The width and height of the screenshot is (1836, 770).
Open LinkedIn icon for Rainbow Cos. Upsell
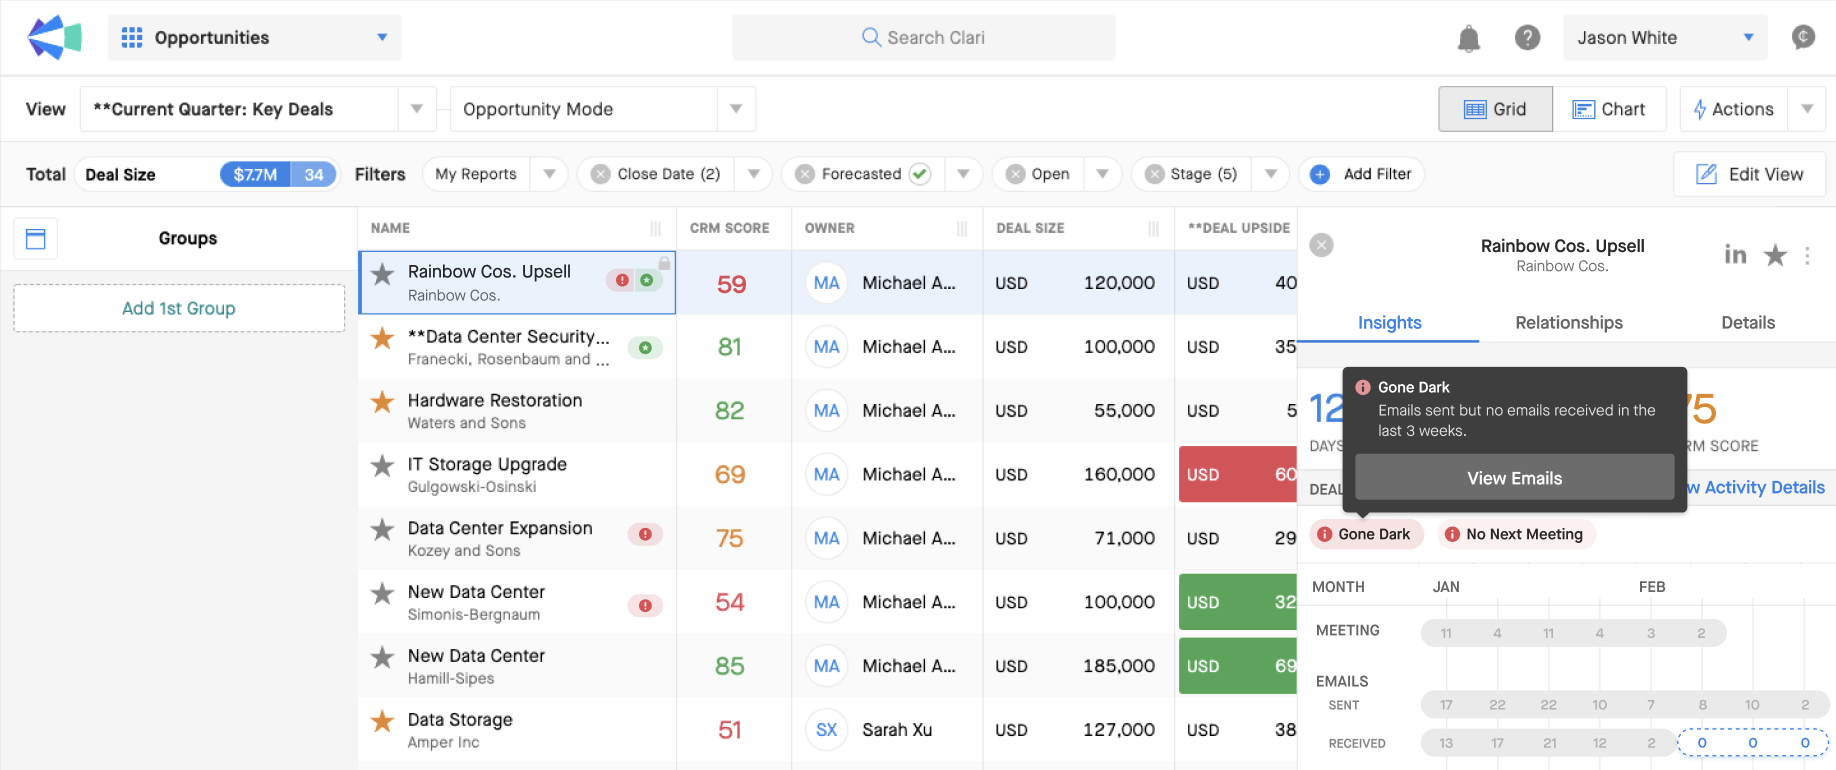coord(1735,255)
